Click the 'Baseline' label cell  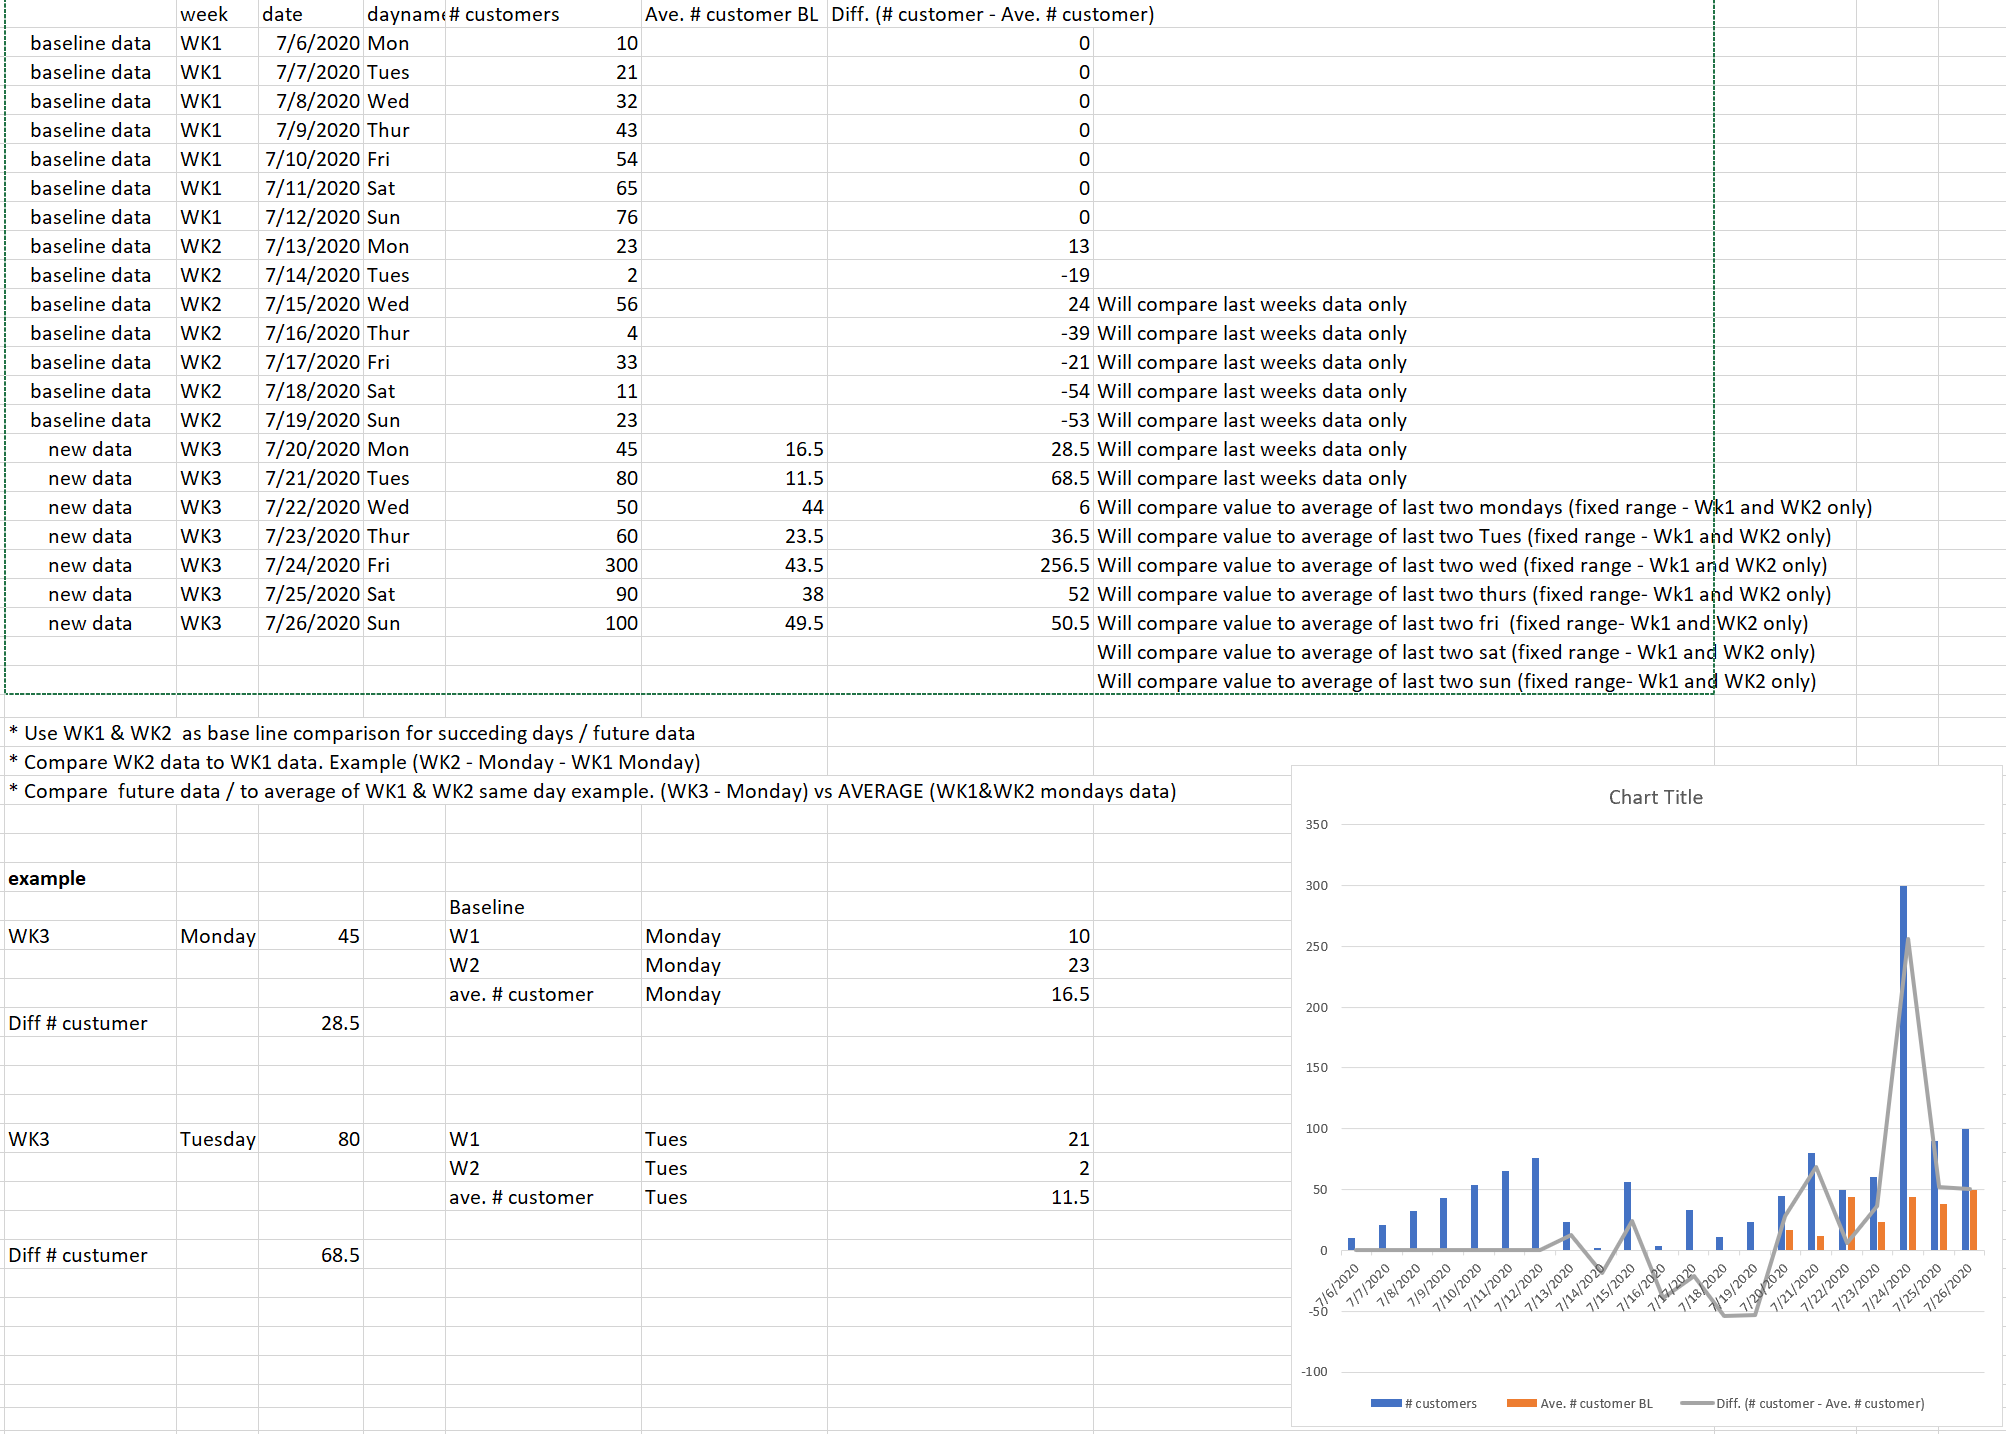(543, 907)
